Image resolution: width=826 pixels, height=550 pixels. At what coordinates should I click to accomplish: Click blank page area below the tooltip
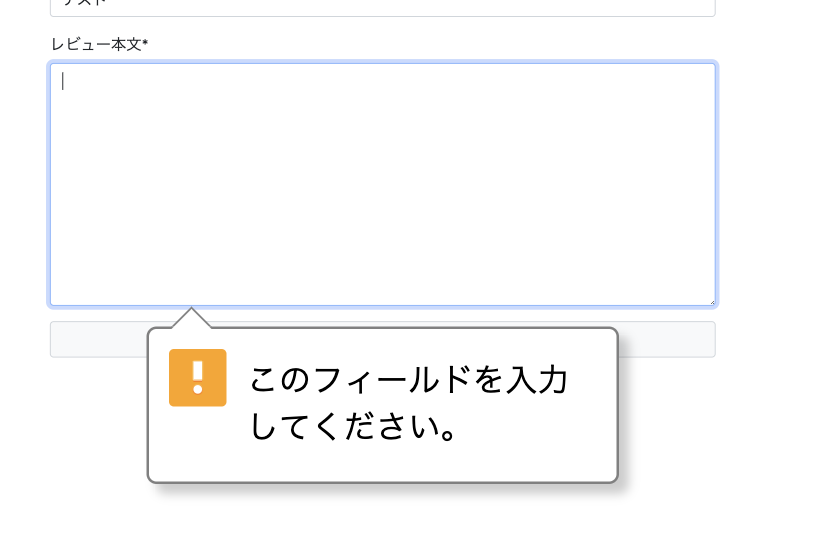coord(400,520)
